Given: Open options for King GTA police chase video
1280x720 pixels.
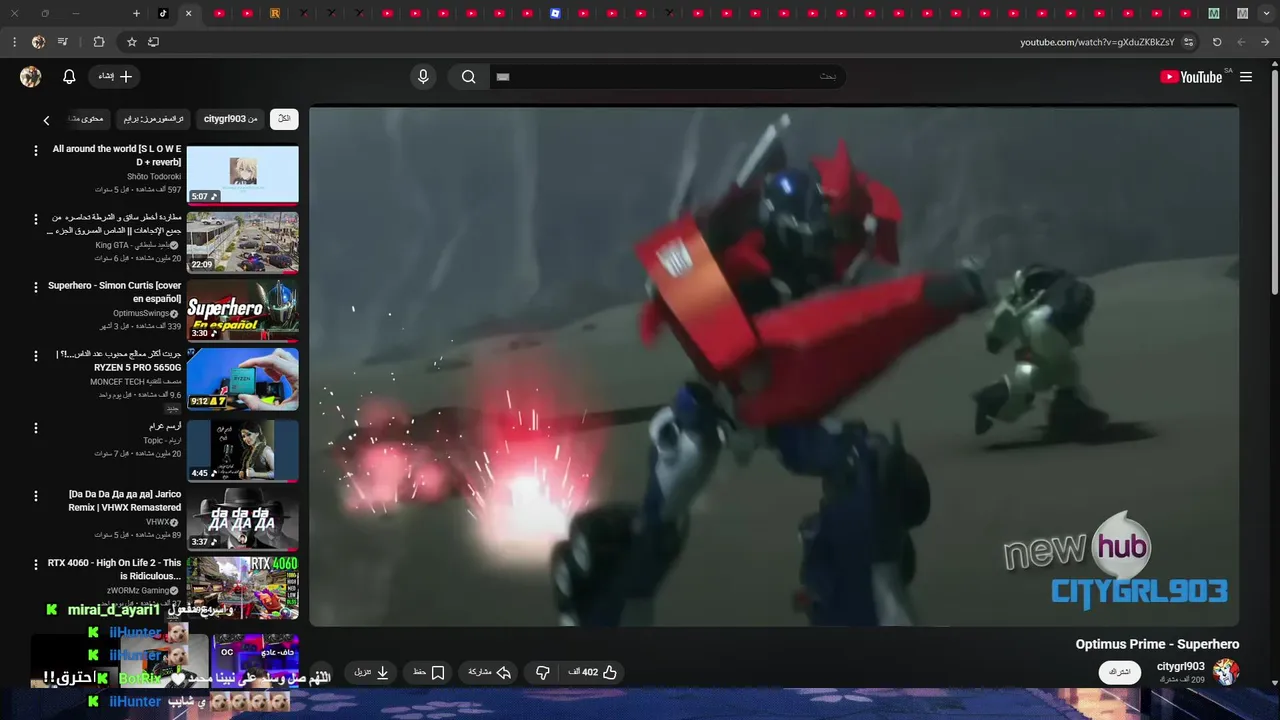Looking at the screenshot, I should (x=36, y=219).
